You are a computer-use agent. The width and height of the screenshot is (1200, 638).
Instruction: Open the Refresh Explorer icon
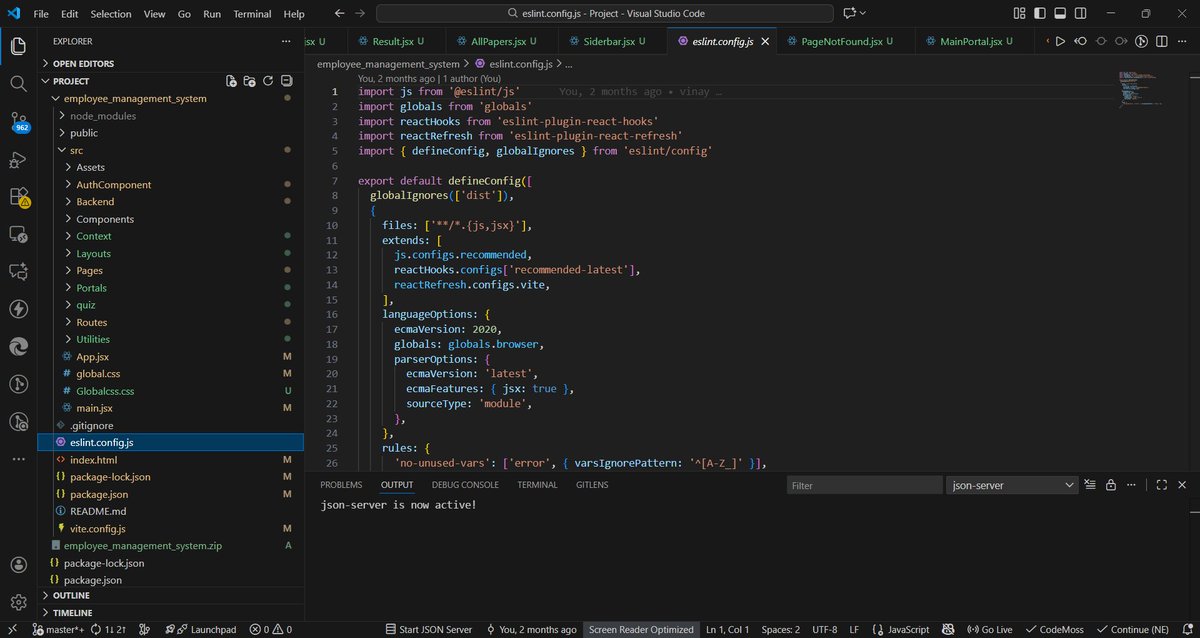point(268,81)
